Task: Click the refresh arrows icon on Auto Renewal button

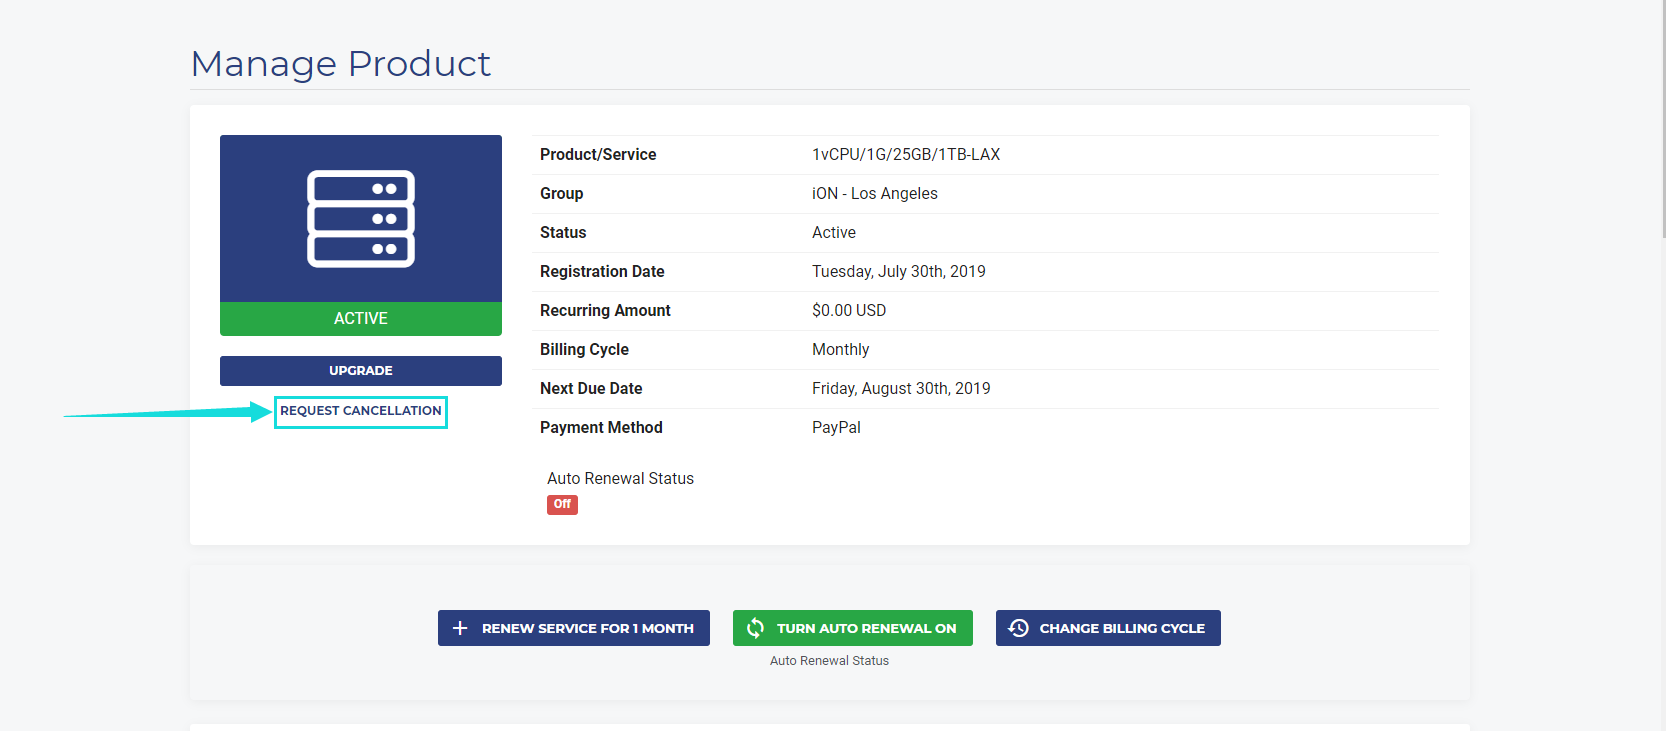Action: [x=755, y=628]
